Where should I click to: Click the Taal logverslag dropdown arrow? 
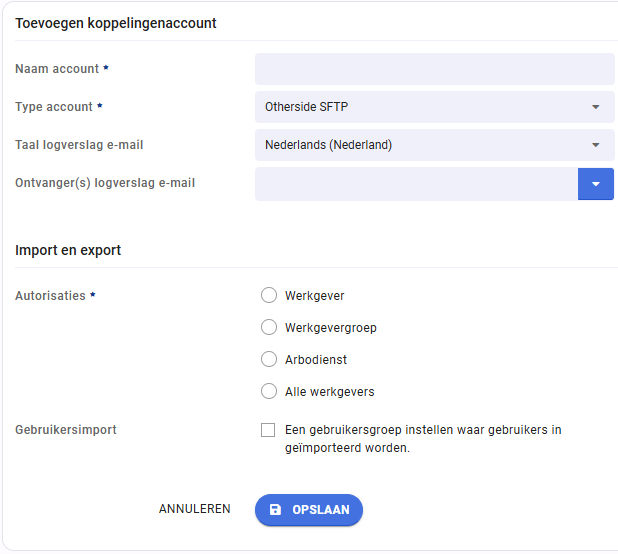(596, 145)
